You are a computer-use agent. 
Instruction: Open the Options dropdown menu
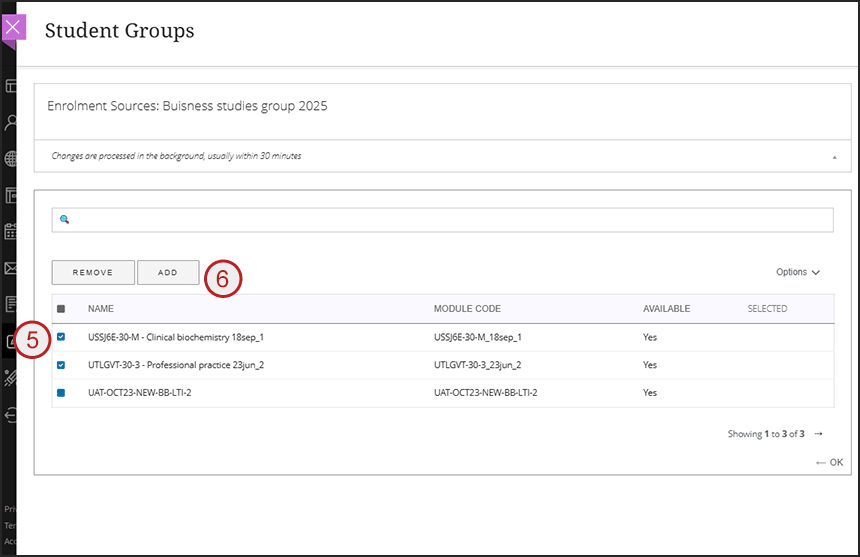797,272
